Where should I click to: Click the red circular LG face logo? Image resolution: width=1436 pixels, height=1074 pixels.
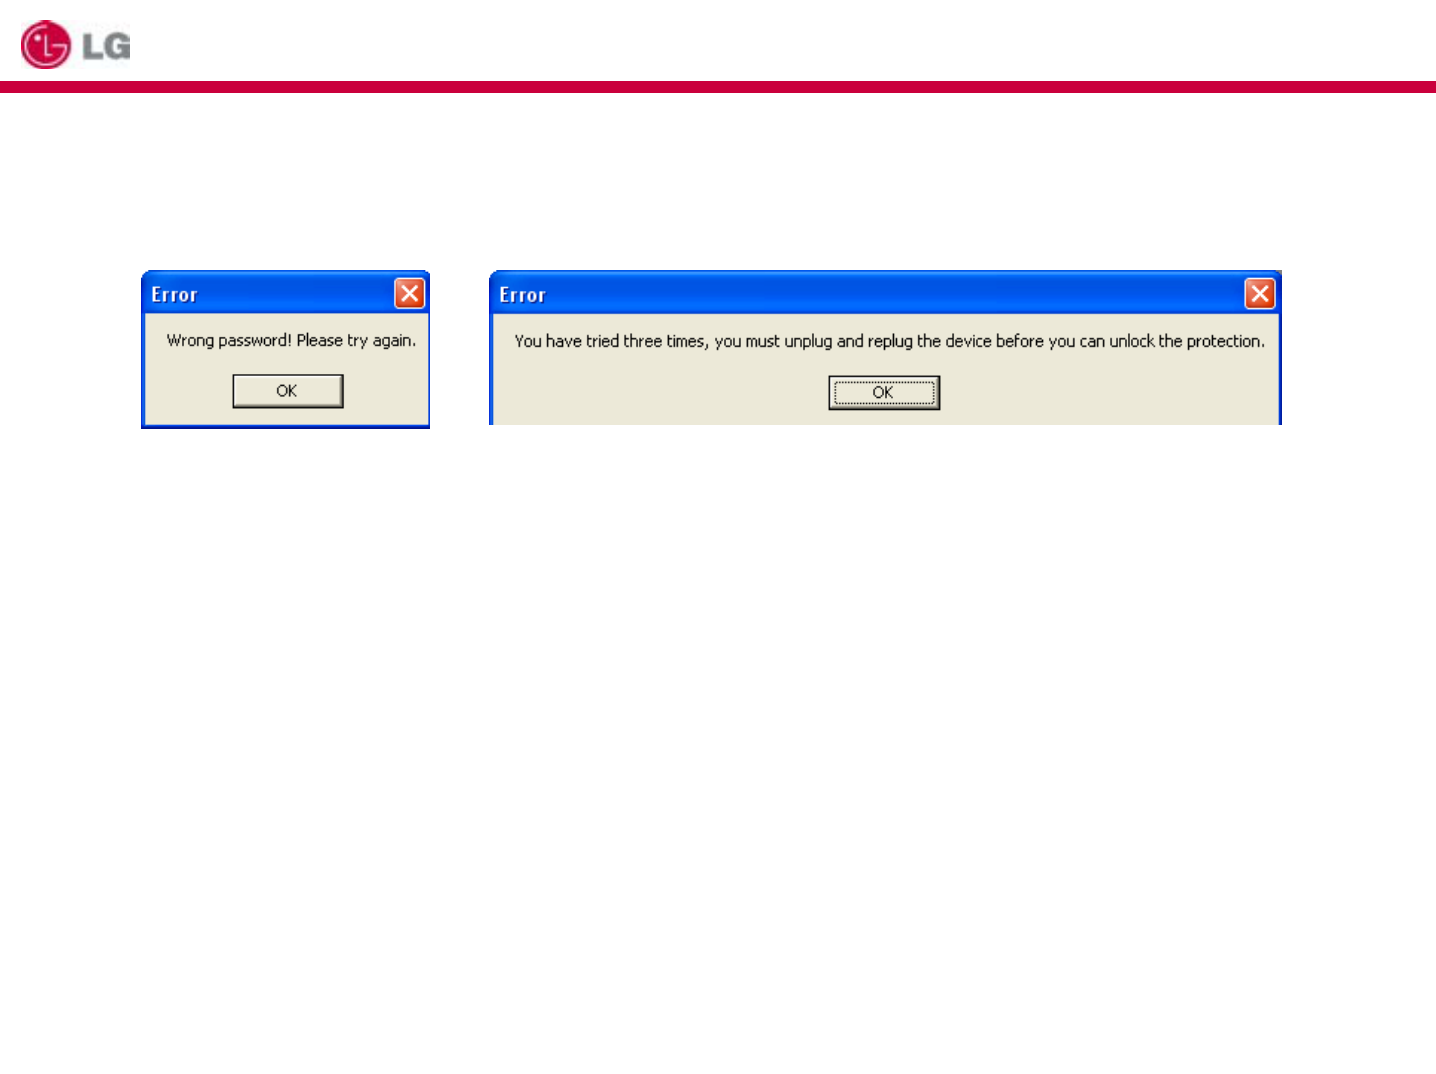tap(46, 45)
